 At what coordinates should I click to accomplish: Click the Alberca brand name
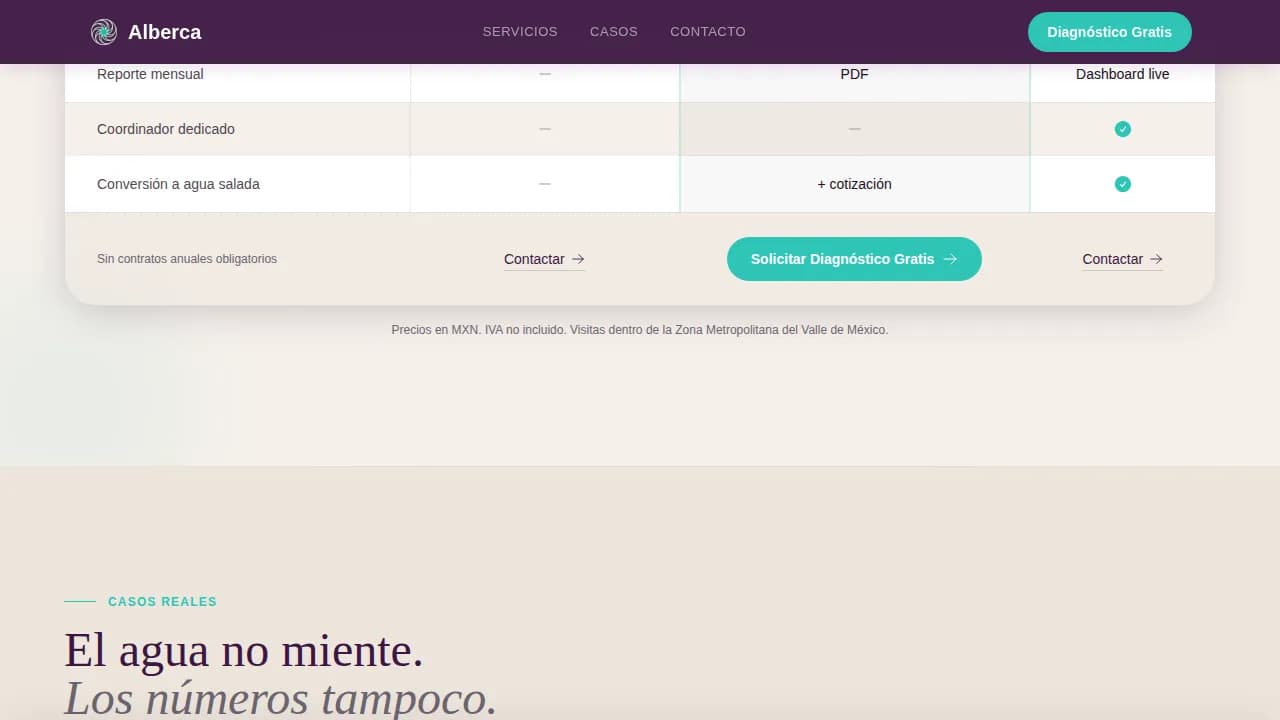pos(165,32)
